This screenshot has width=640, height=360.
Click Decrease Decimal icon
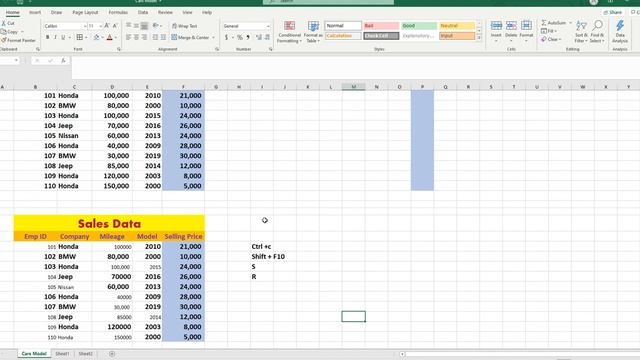click(267, 38)
